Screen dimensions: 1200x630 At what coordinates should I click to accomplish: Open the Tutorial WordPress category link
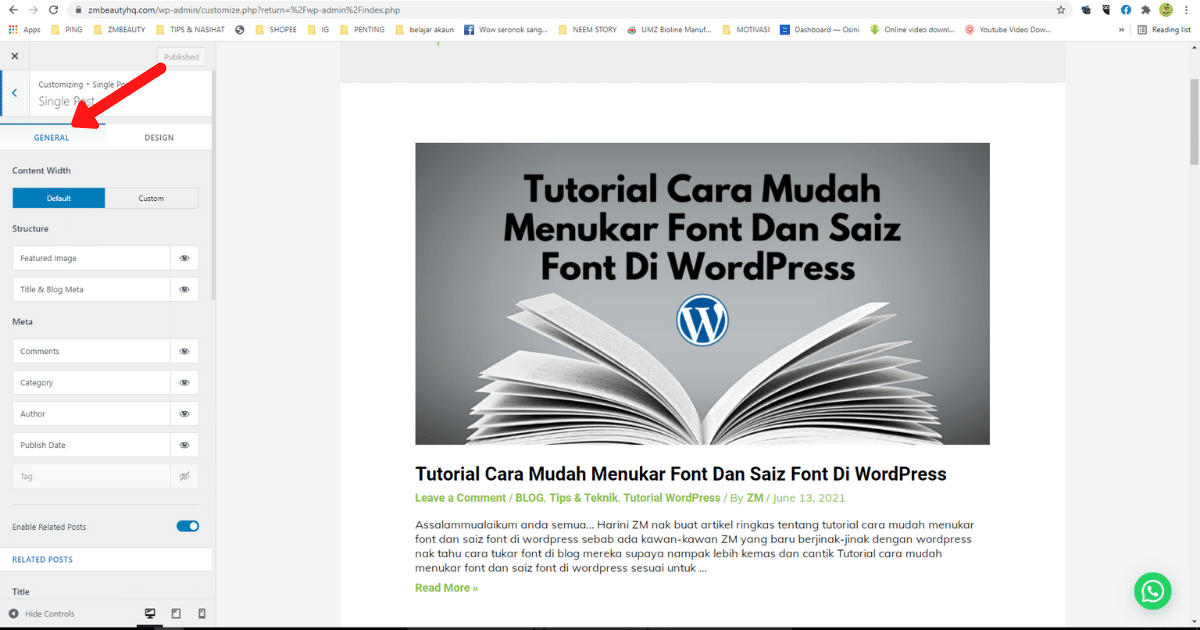[671, 497]
